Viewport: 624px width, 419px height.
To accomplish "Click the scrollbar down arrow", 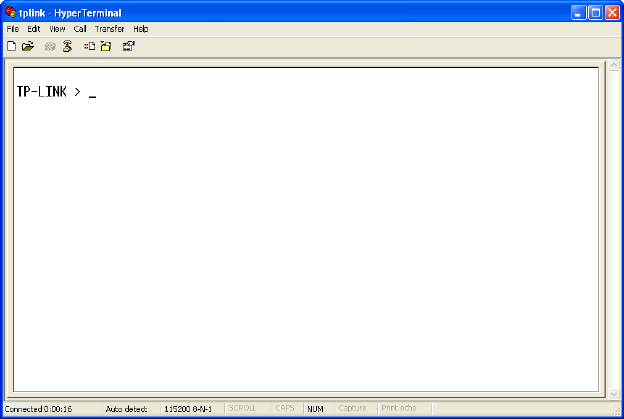I will tap(614, 394).
